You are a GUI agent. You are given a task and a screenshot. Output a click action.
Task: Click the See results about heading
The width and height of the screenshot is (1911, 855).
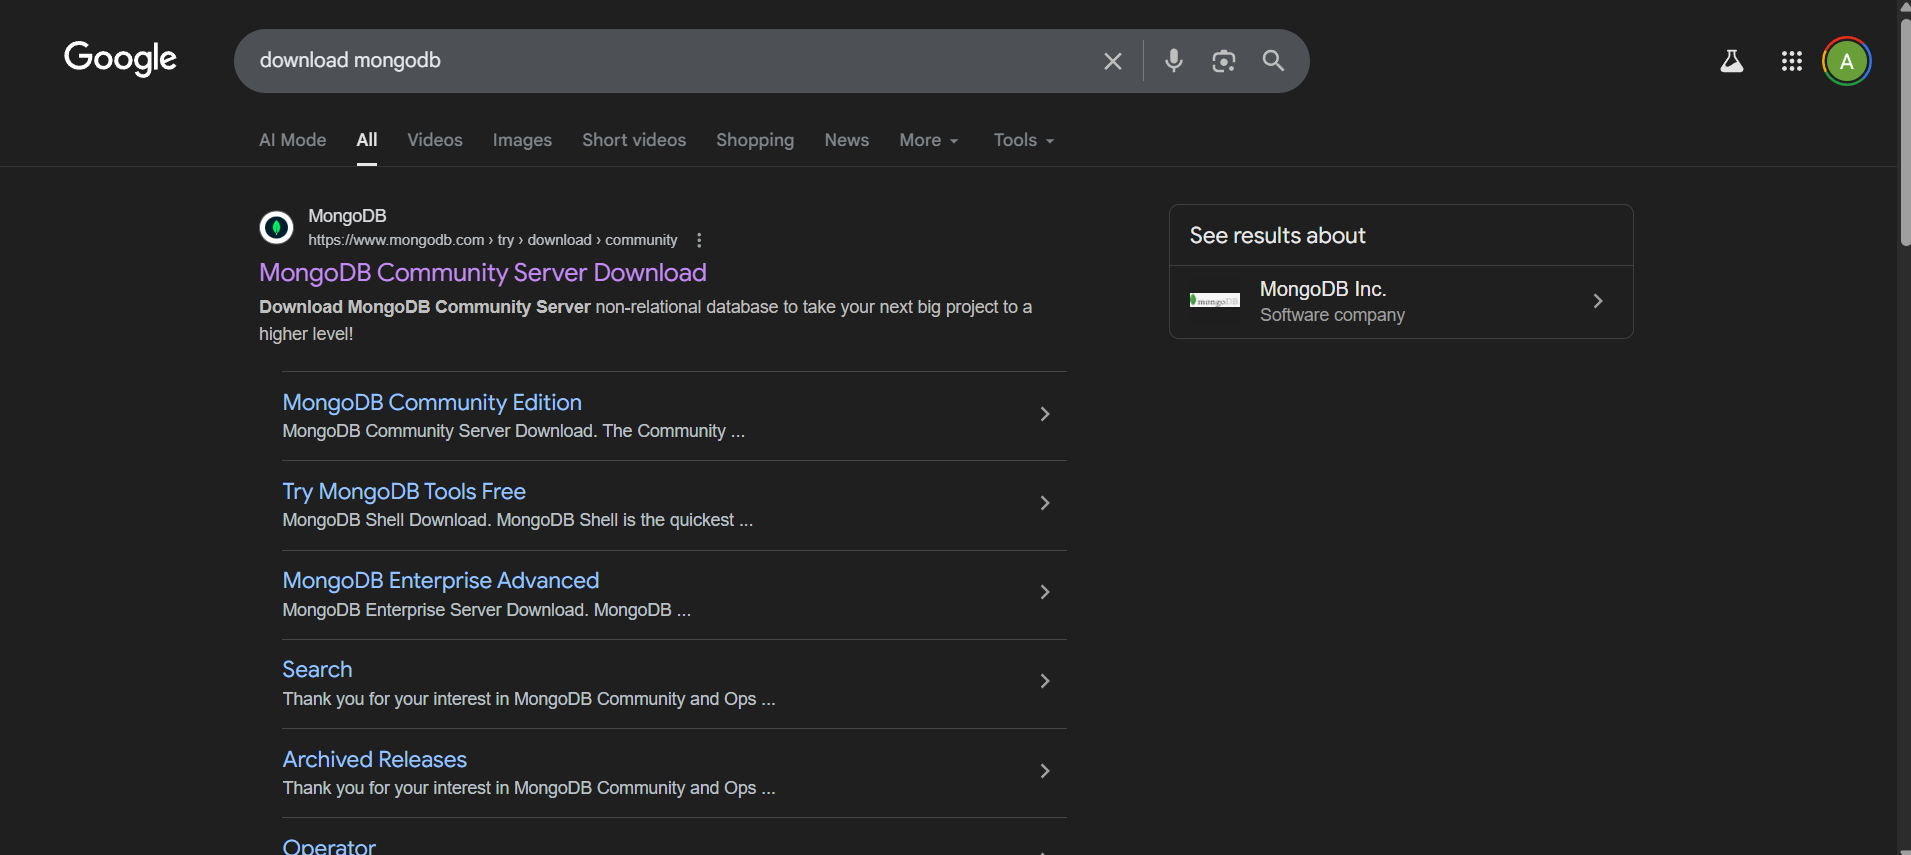click(1277, 236)
